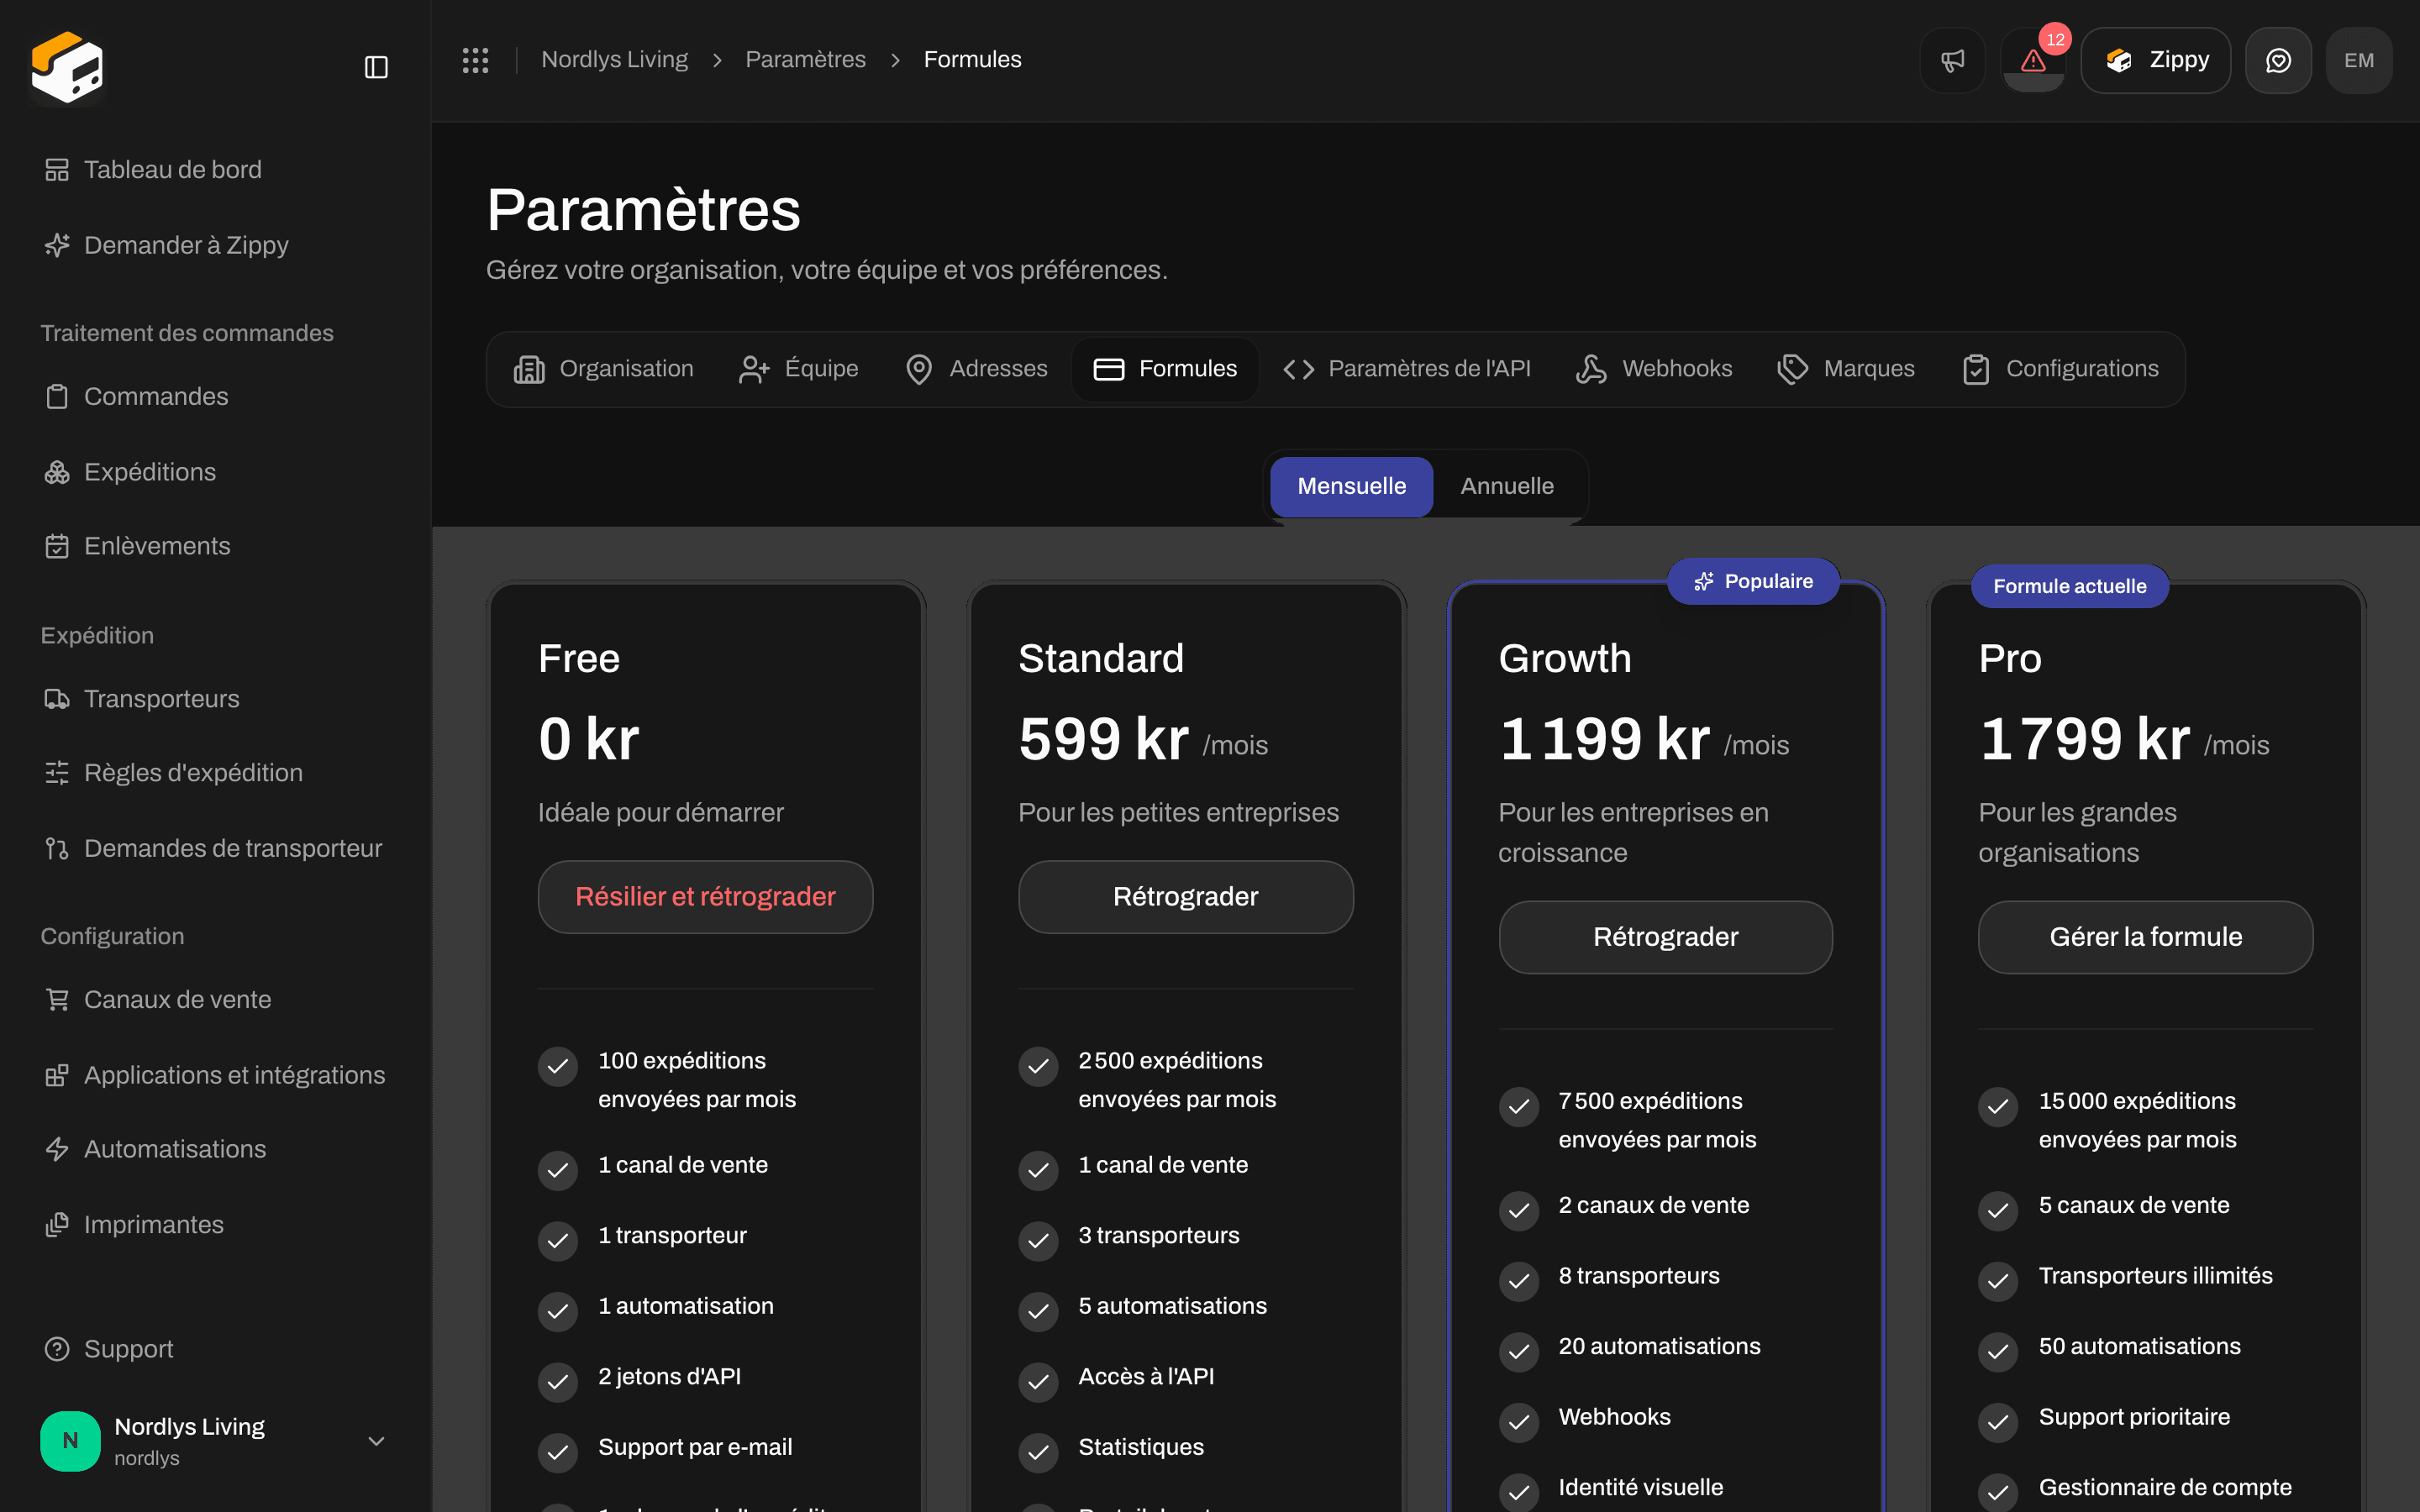This screenshot has width=2420, height=1512.
Task: Click the Tableau de bord icon
Action: 57,170
